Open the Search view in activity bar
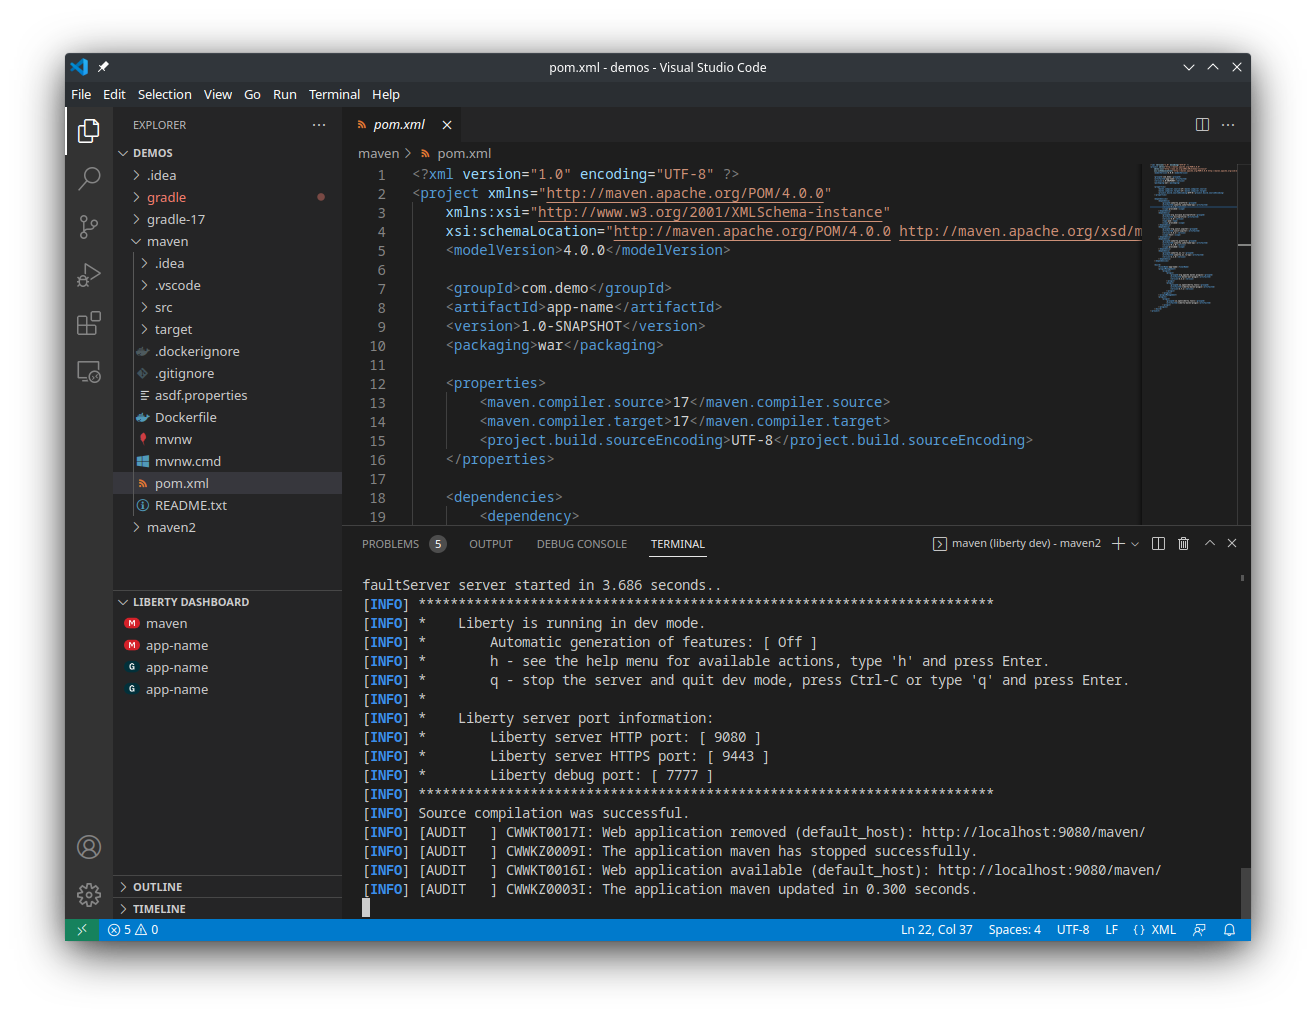1316x1018 pixels. coord(89,179)
